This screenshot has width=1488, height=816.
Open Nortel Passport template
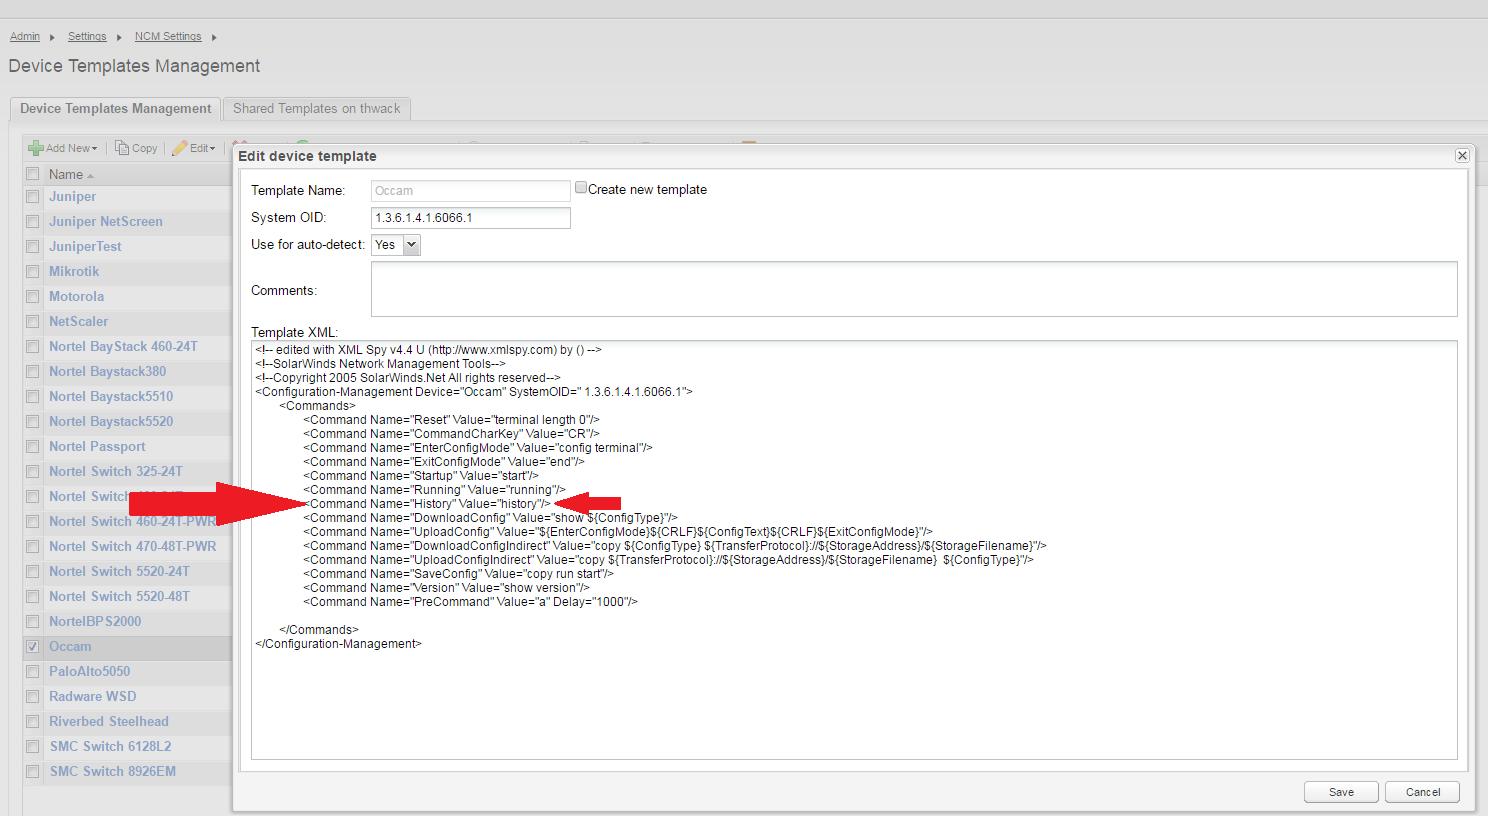click(97, 447)
